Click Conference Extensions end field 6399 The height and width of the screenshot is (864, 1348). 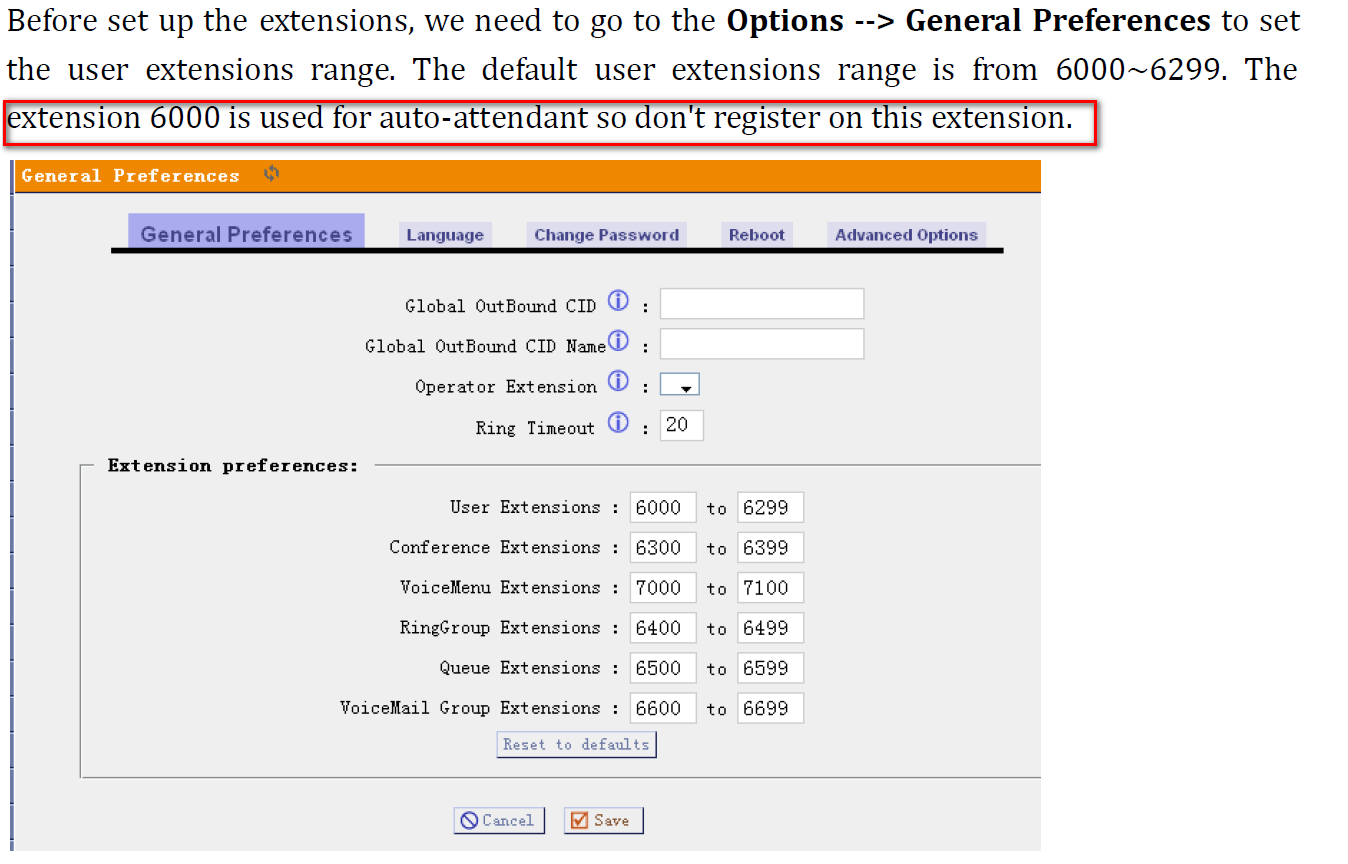tap(770, 547)
